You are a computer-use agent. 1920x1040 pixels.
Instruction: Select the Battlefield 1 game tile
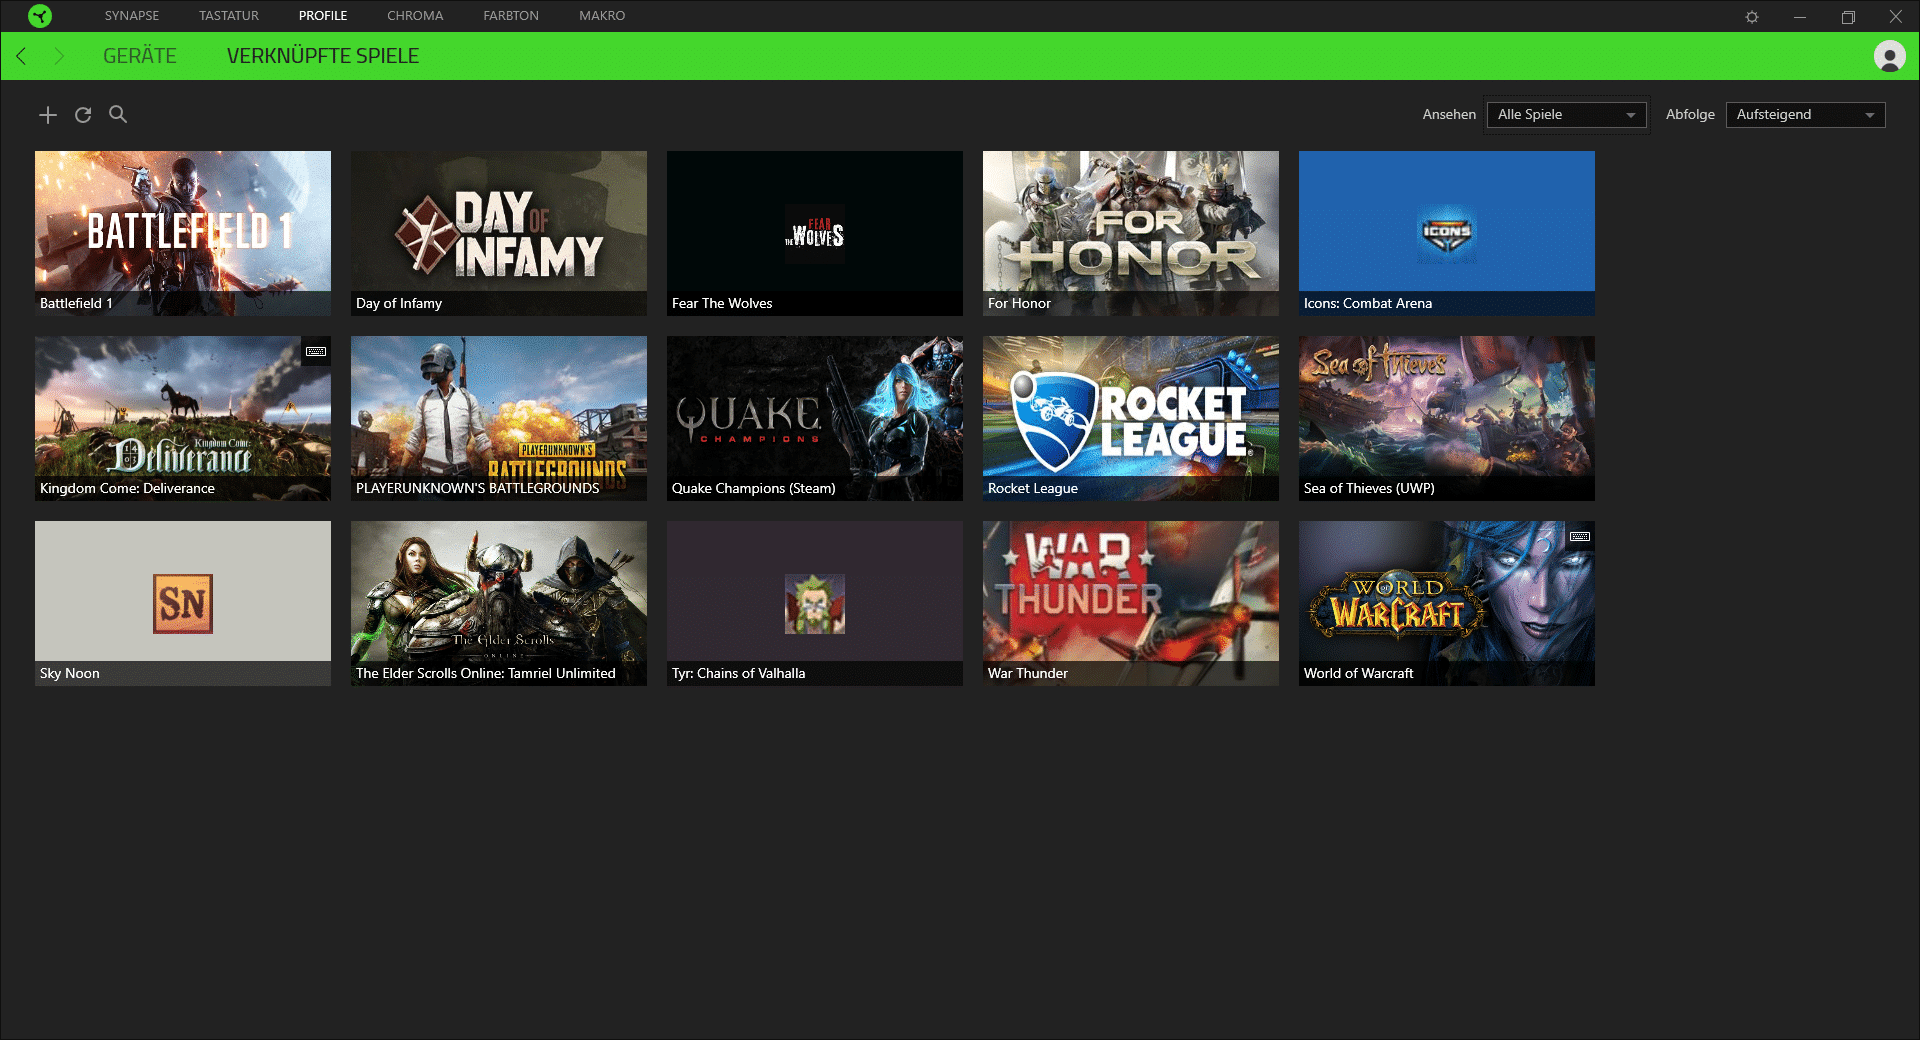[x=182, y=233]
